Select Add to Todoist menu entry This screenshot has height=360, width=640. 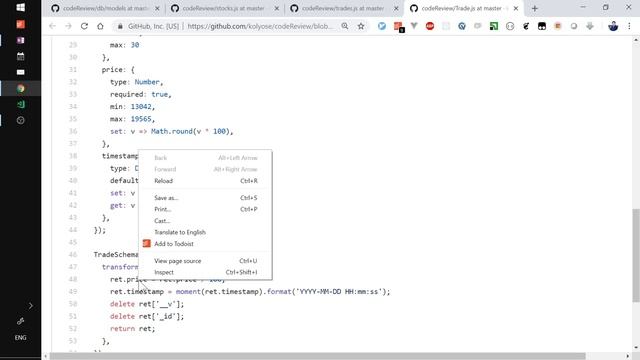[x=205, y=244]
